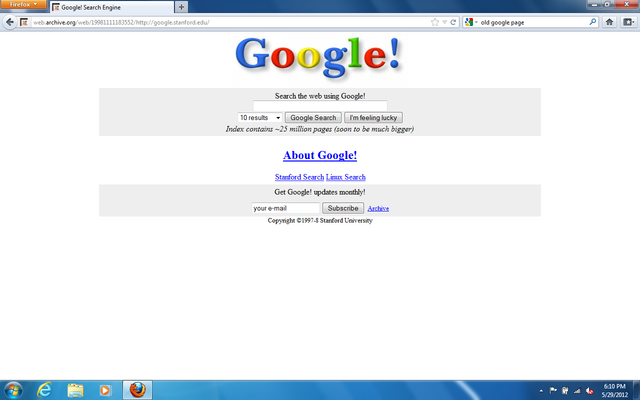Open the Linux Search link
Viewport: 640px width, 400px height.
tap(346, 177)
